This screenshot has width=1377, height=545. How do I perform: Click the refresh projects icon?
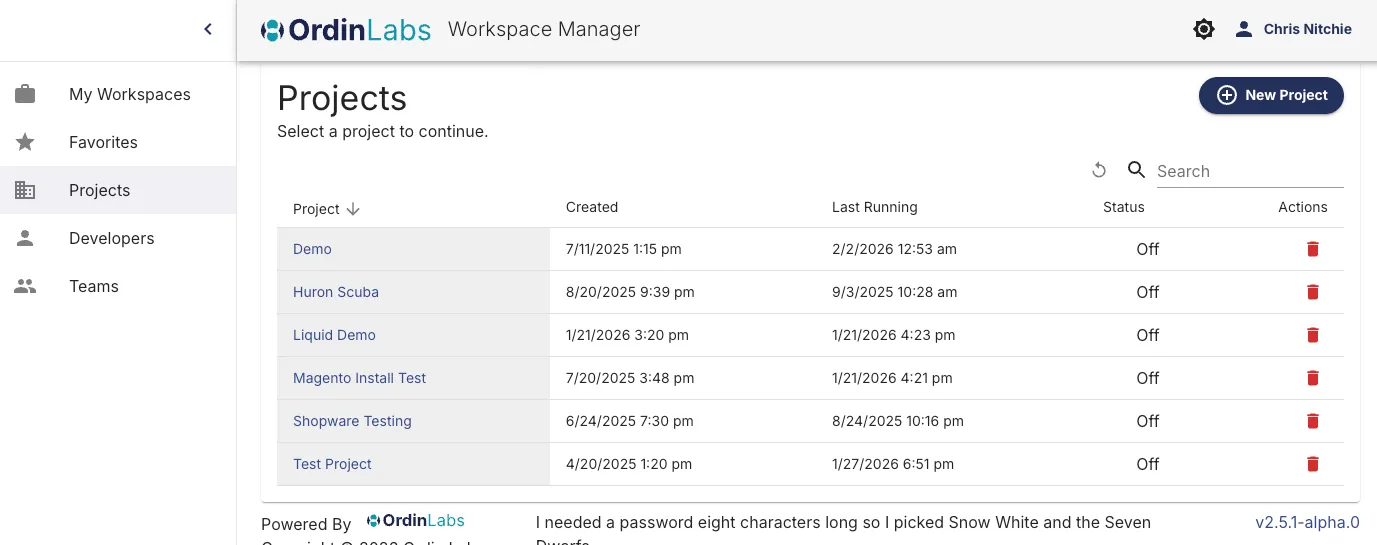coord(1099,171)
